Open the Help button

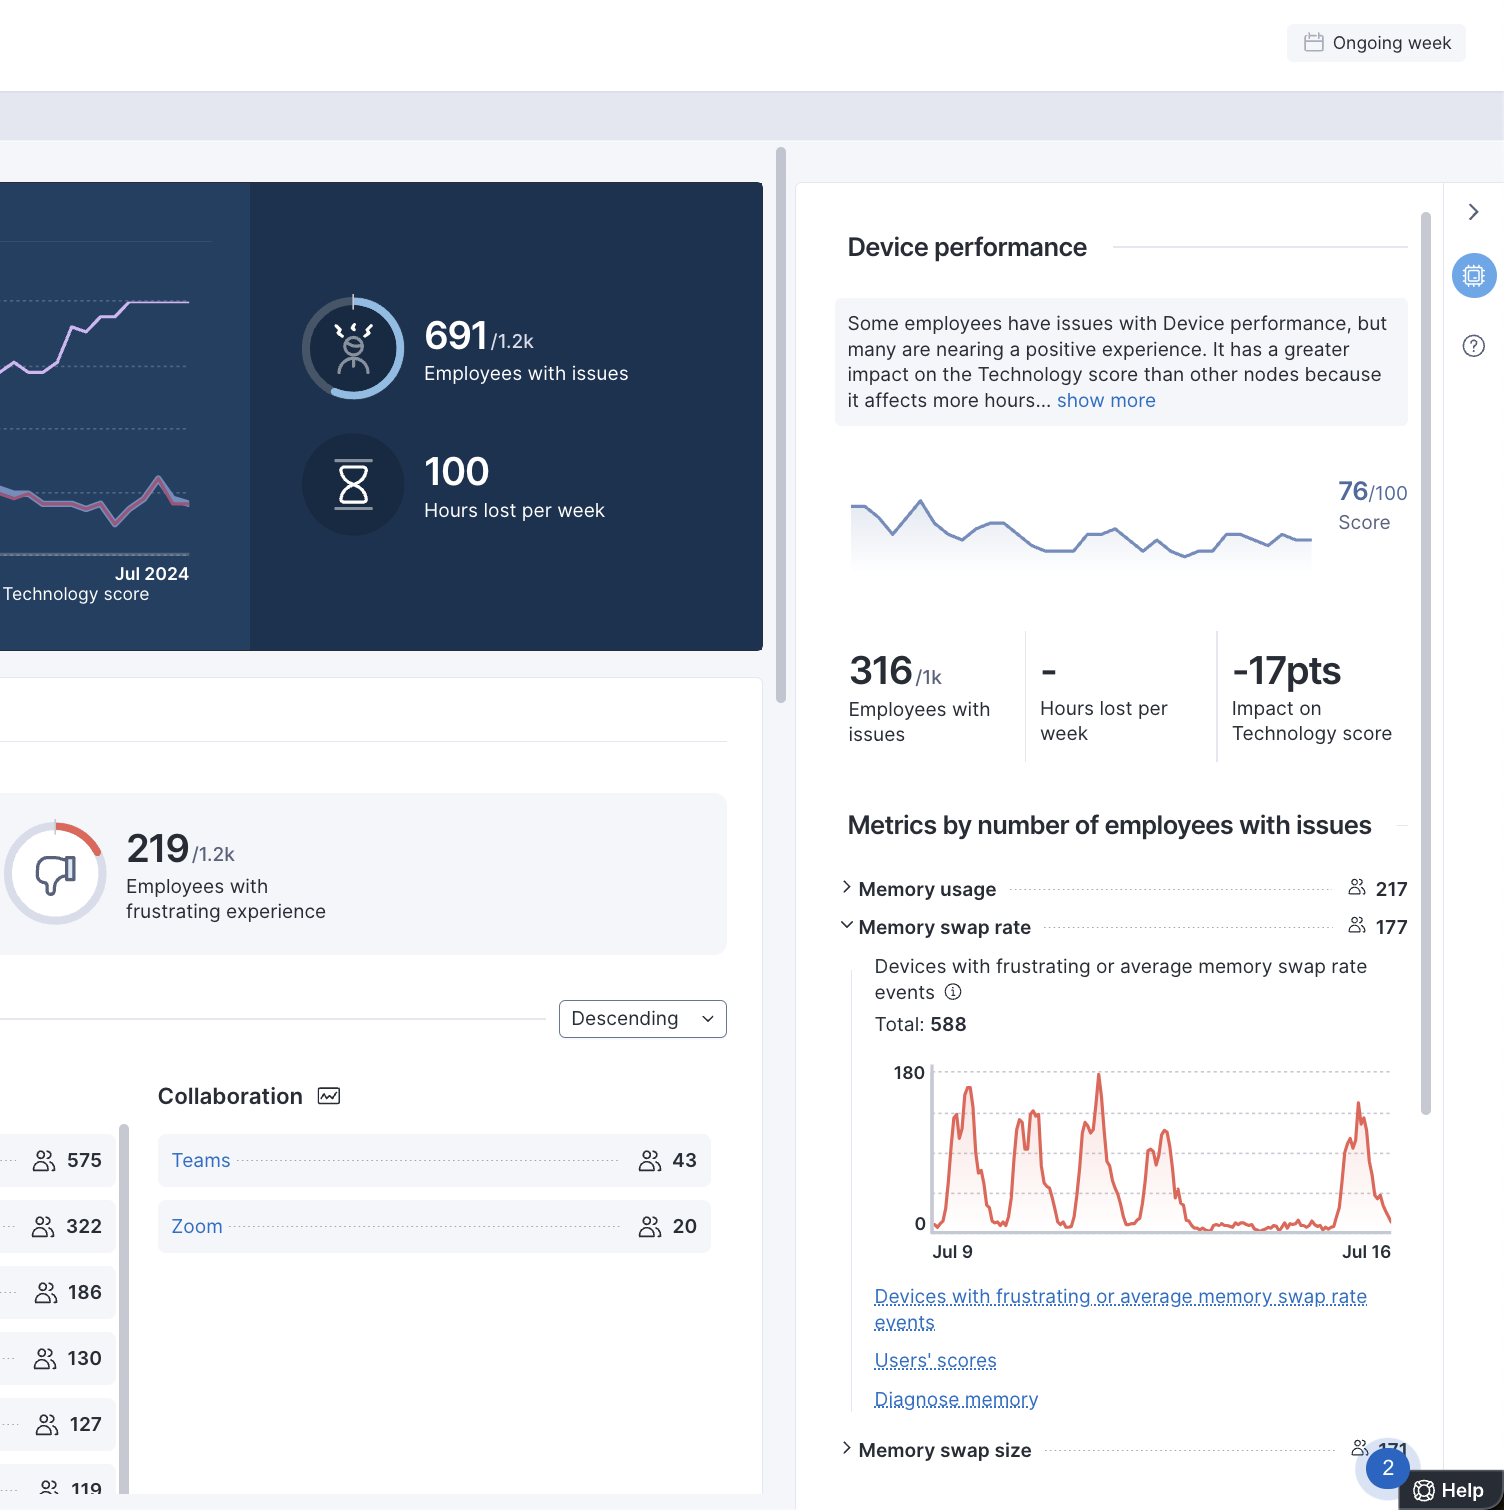tap(1450, 1490)
